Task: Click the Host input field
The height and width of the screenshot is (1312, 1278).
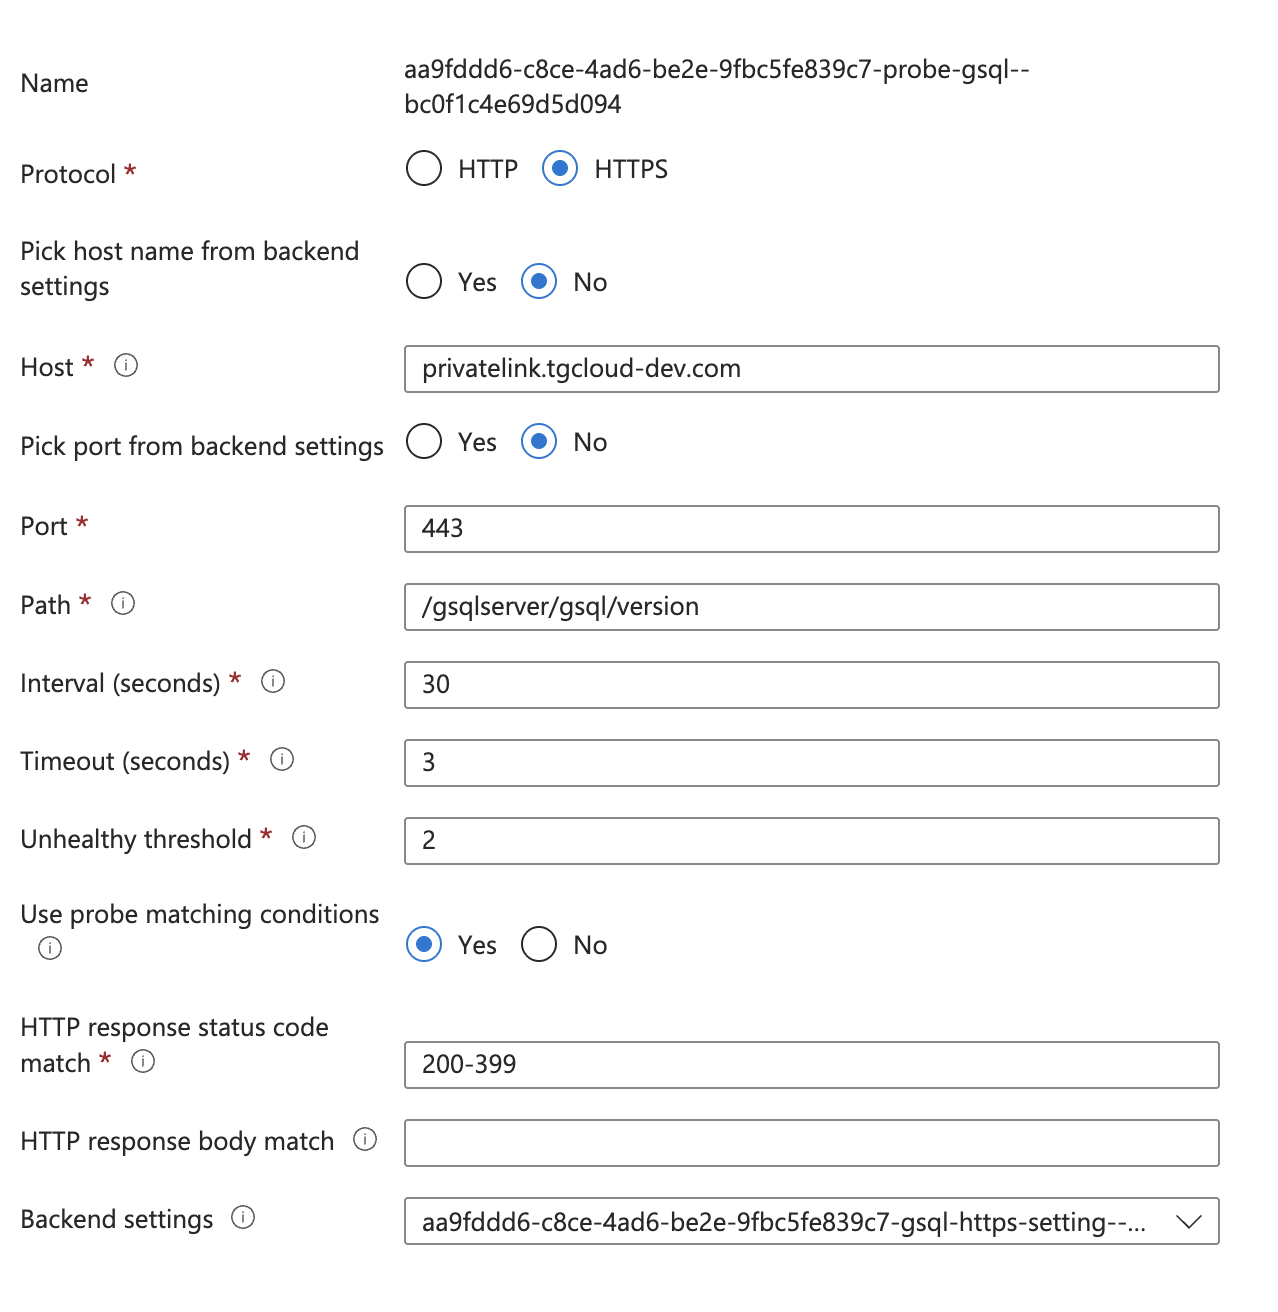Action: click(811, 369)
